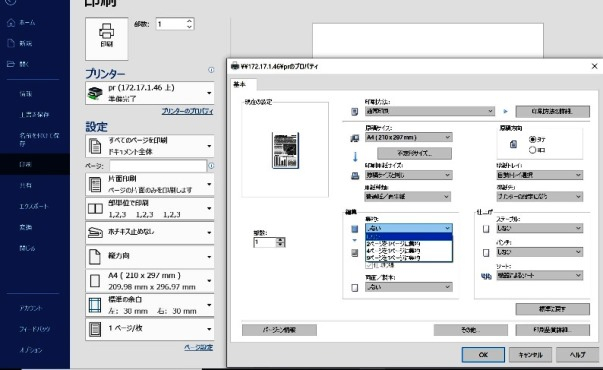Click the ページ range input field
The image size is (603, 370).
pos(158,166)
